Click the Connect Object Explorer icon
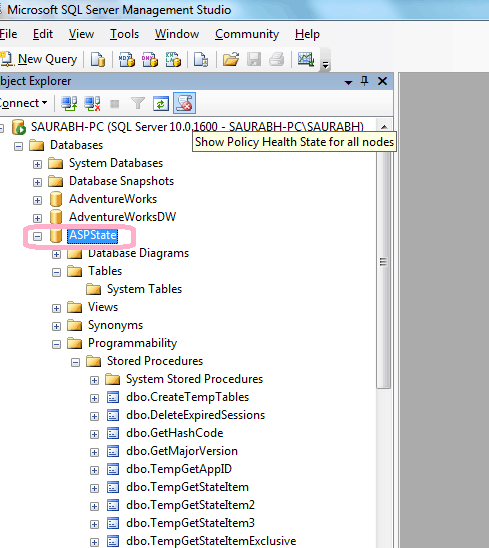This screenshot has height=548, width=489. pyautogui.click(x=69, y=103)
